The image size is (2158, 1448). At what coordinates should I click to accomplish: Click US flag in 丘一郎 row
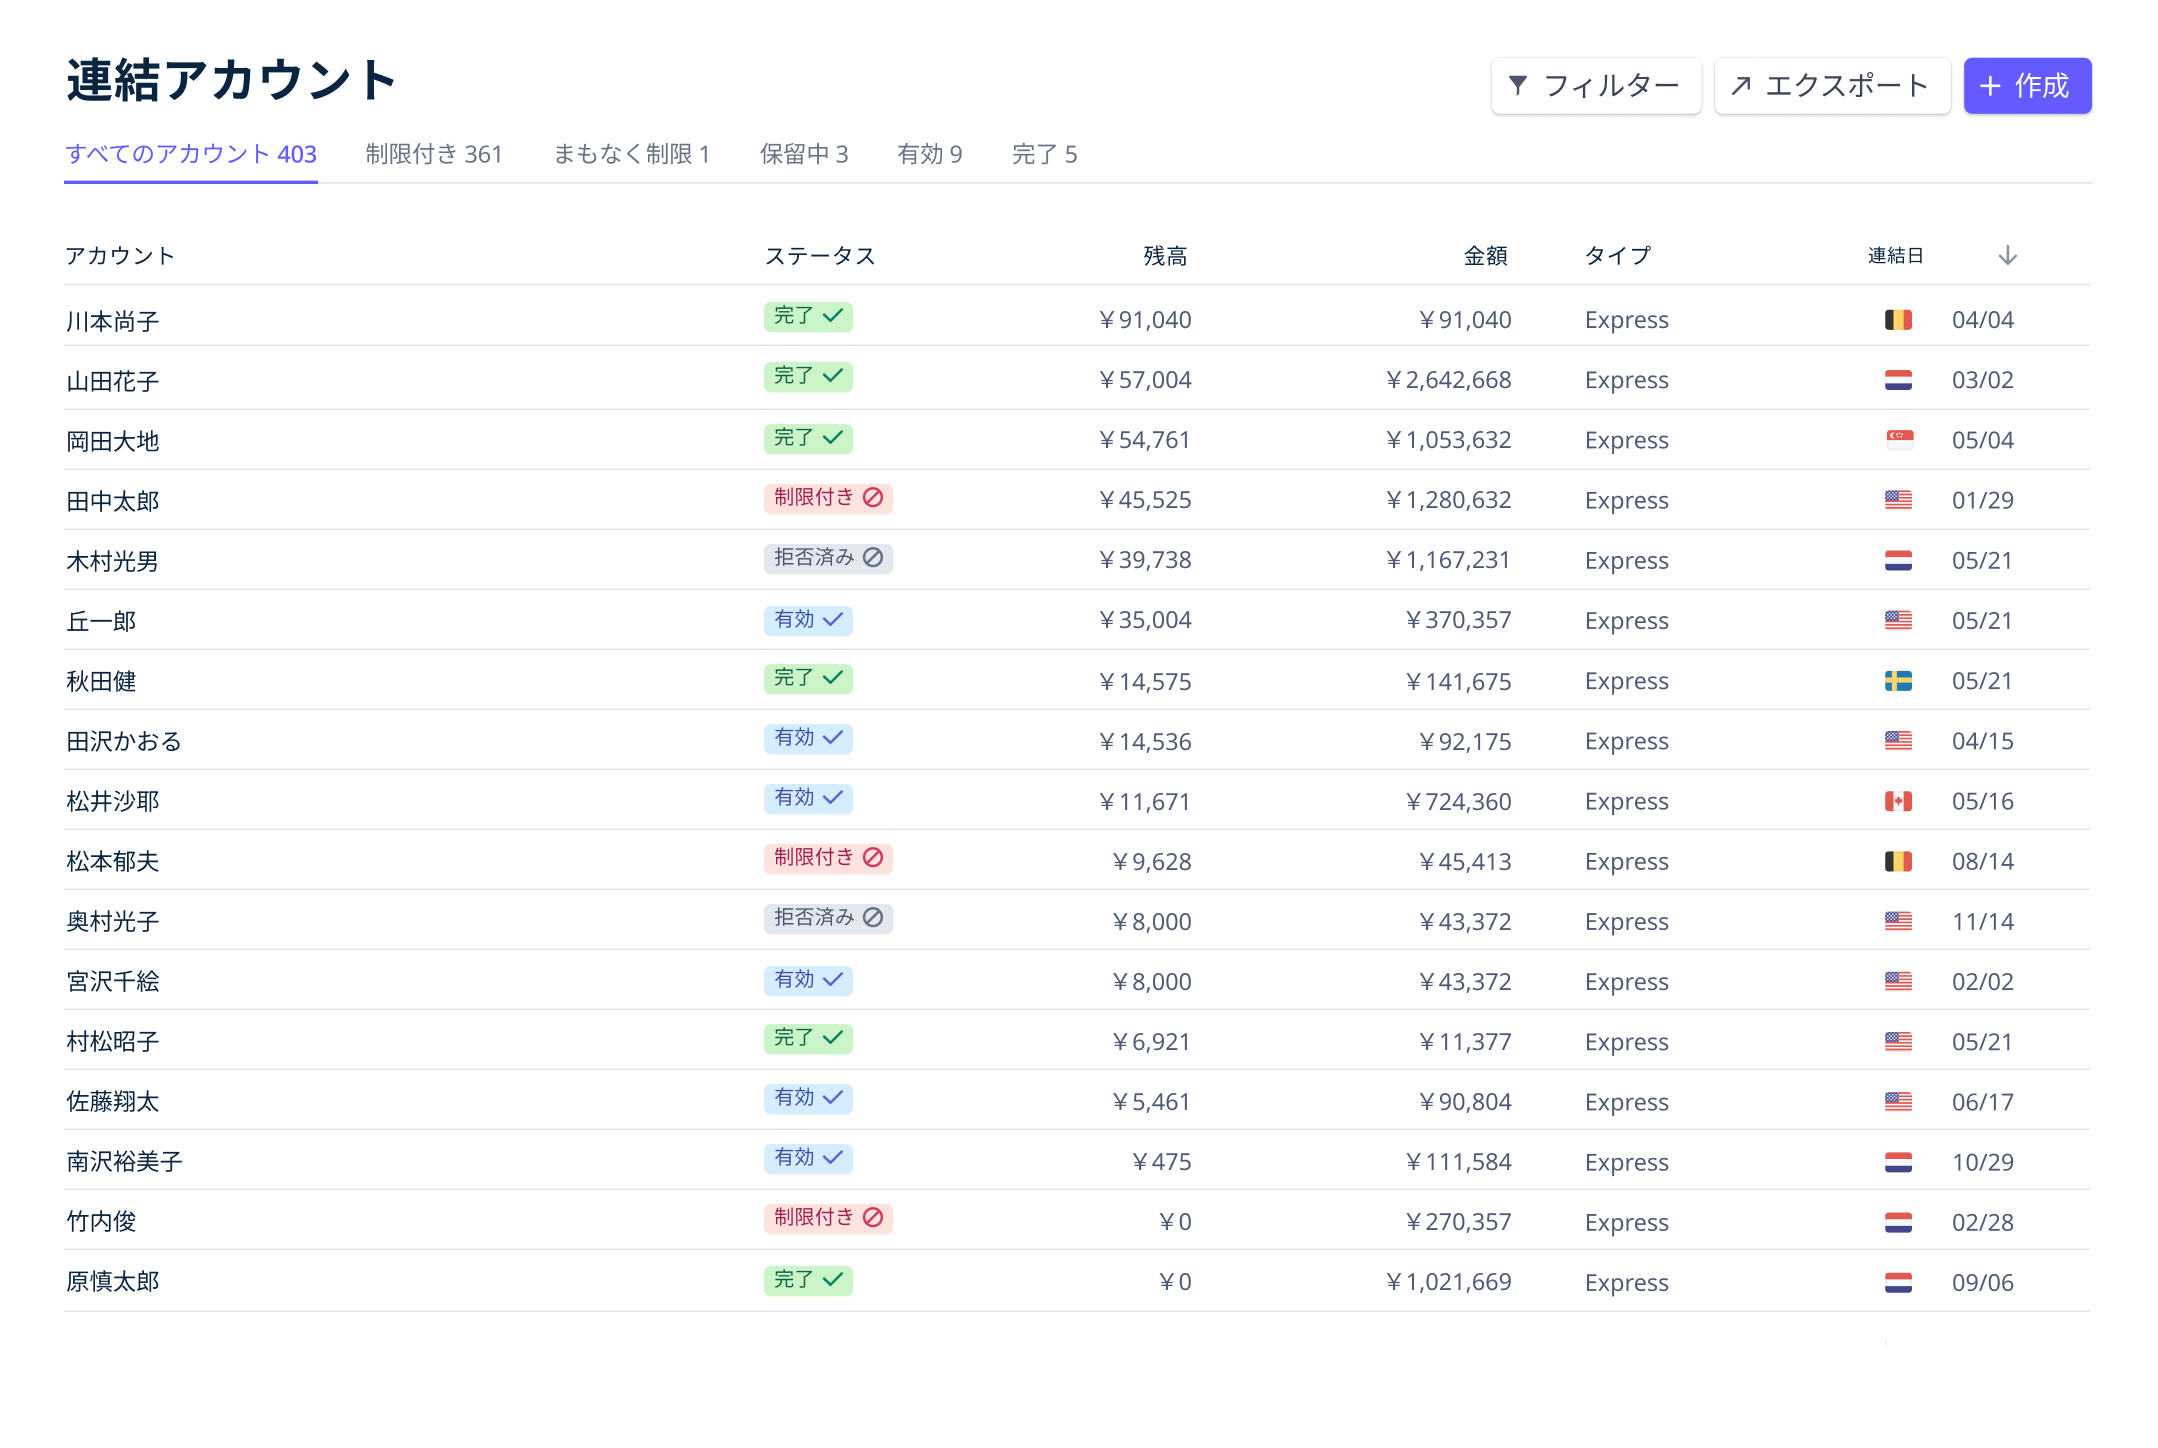tap(1898, 620)
